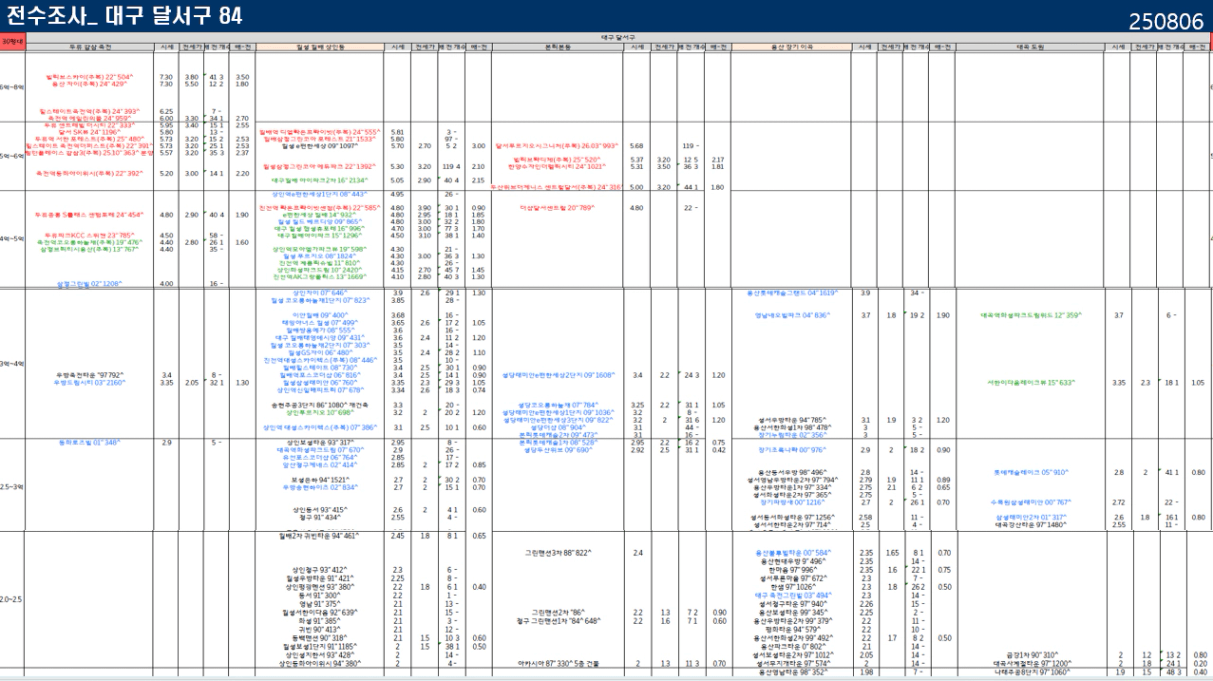Select the 월성e편한세상 apartment cell

pos(320,146)
